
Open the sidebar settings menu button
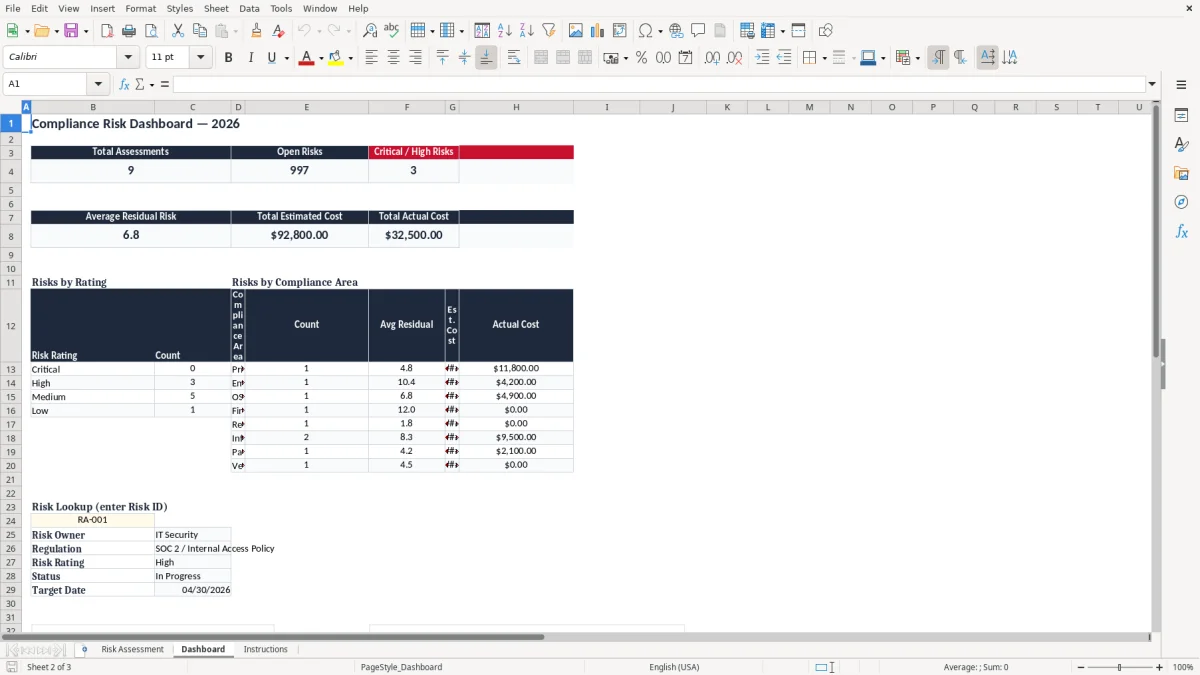(1182, 86)
